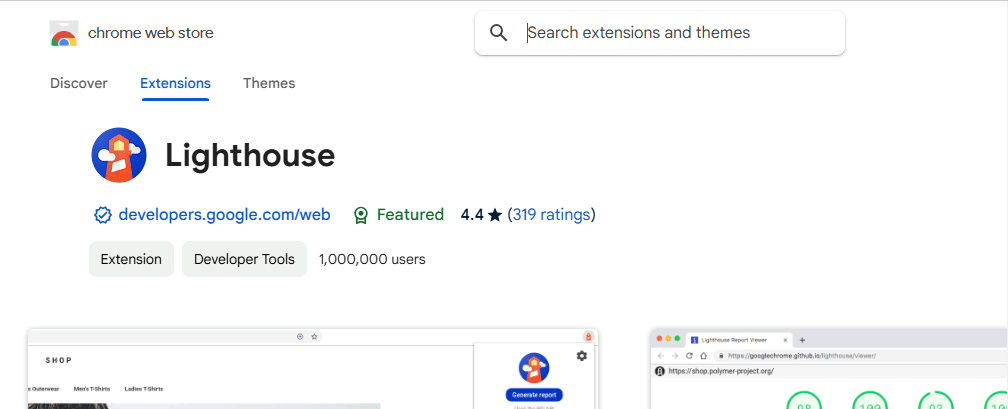Open the Themes tab

click(269, 83)
